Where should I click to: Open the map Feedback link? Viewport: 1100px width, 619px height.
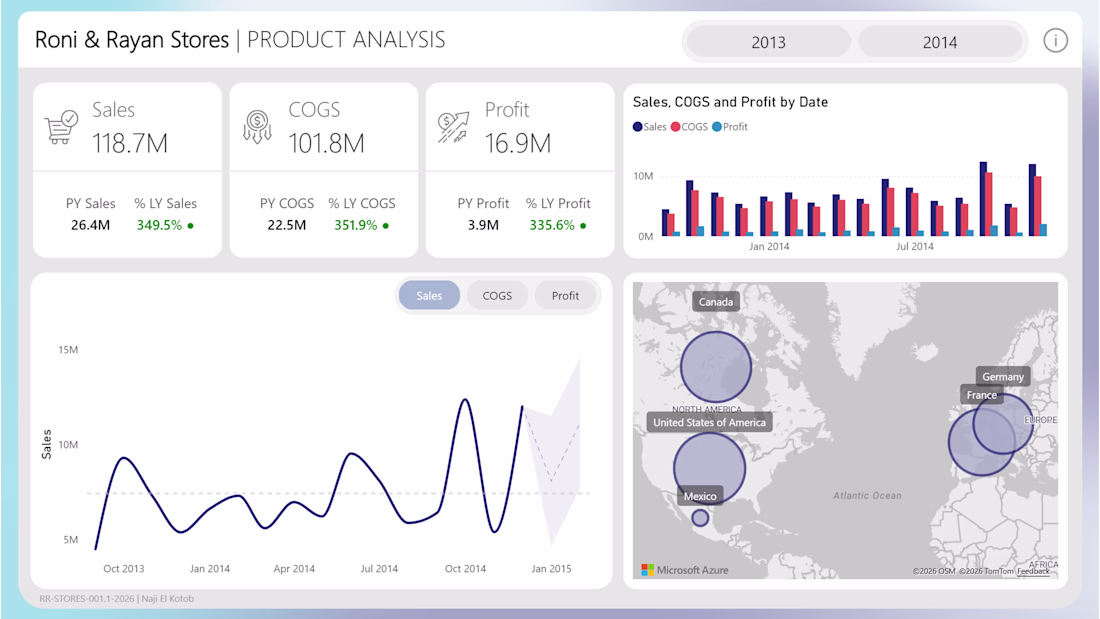coord(1033,571)
